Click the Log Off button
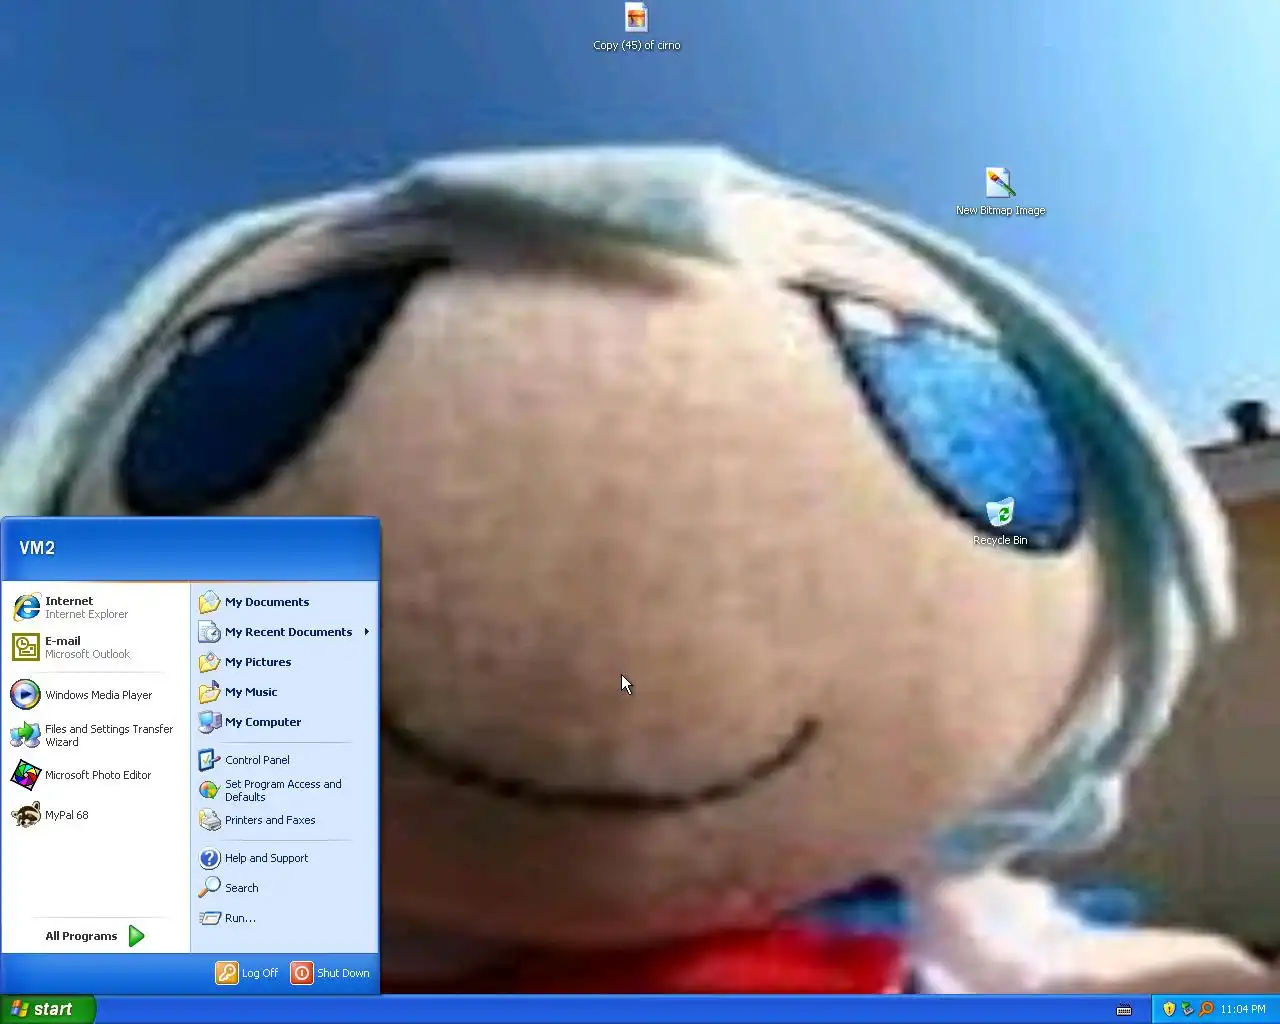The height and width of the screenshot is (1024, 1280). coord(247,973)
